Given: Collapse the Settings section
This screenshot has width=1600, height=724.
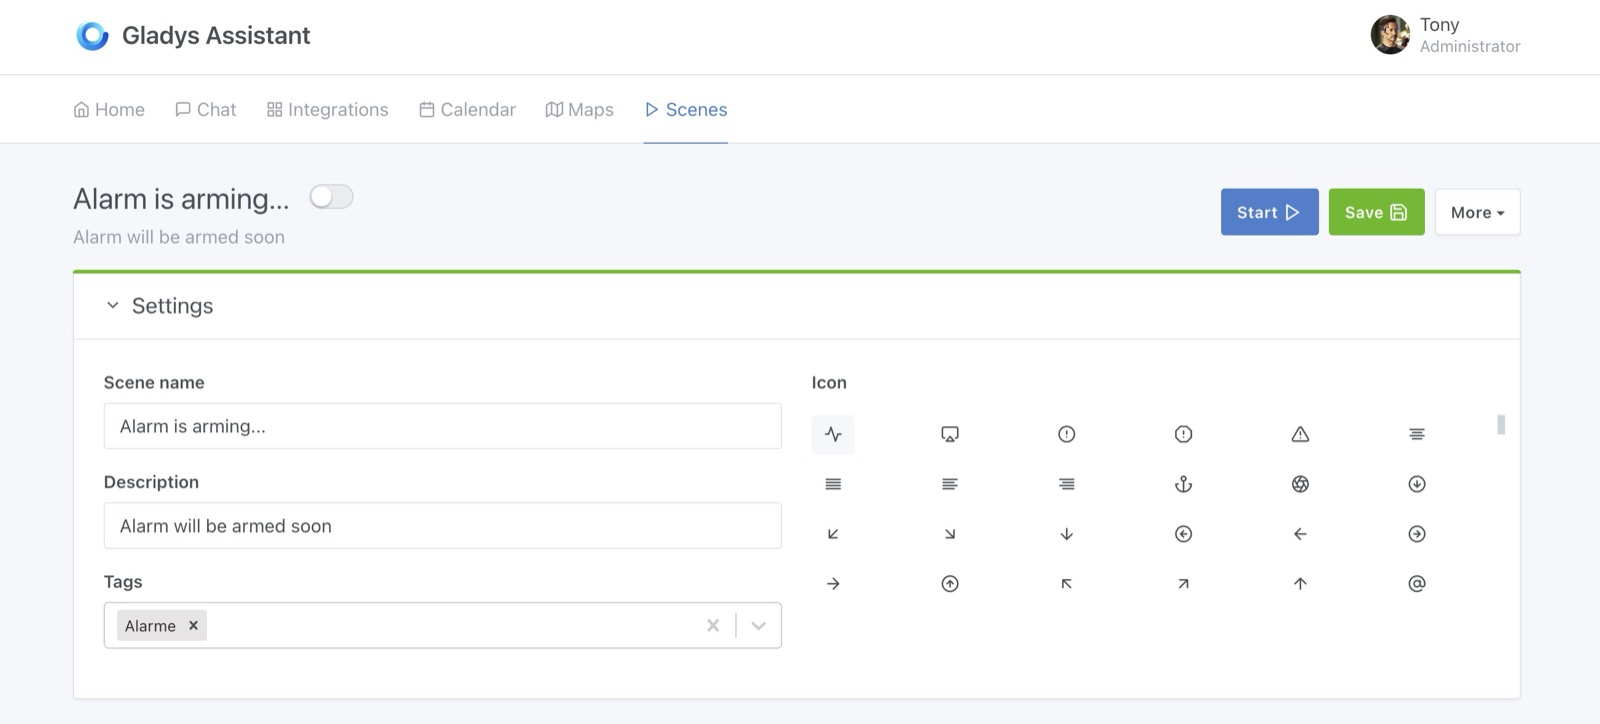Looking at the screenshot, I should click(113, 306).
